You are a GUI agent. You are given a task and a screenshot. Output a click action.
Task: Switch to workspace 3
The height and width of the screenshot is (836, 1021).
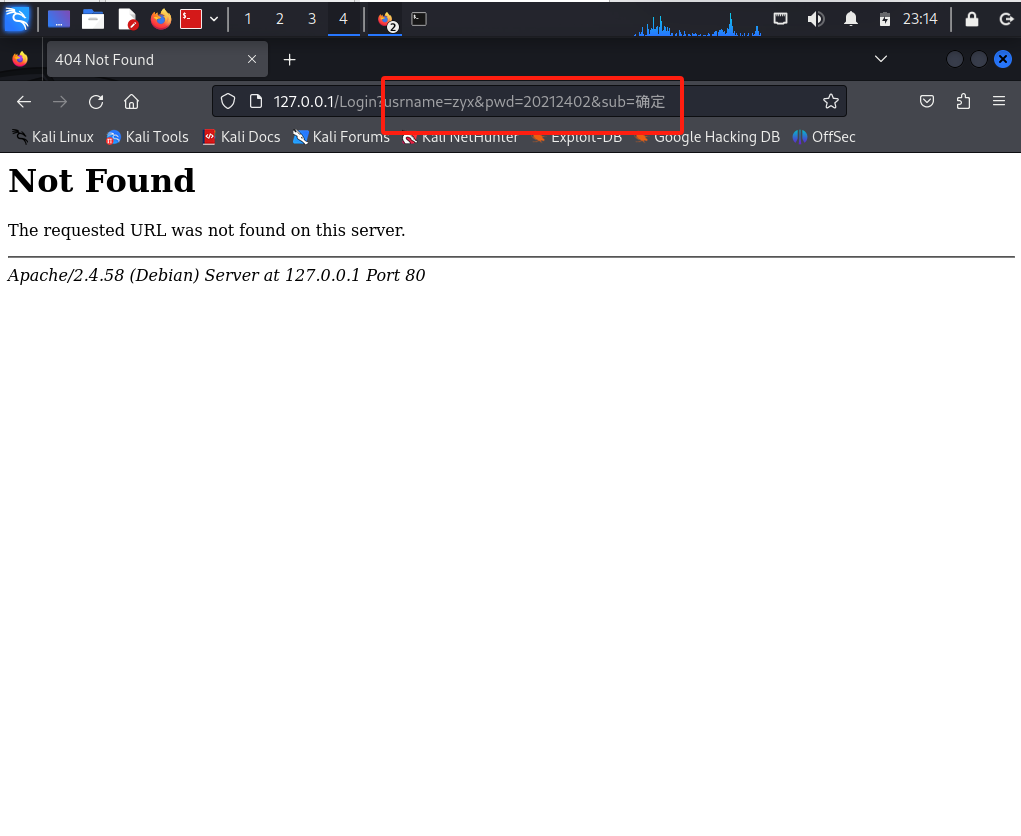pos(312,19)
